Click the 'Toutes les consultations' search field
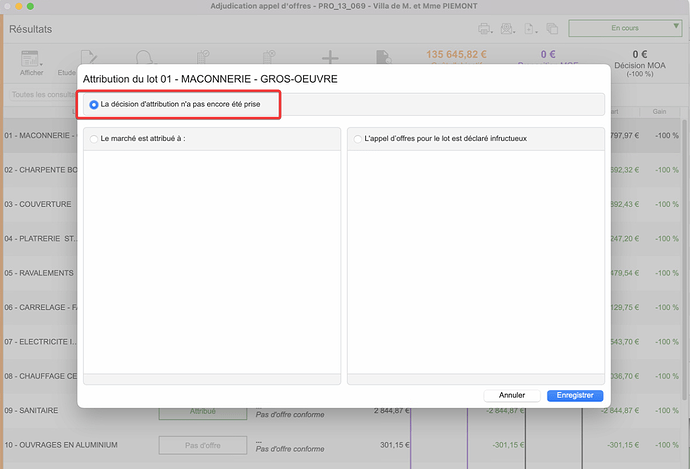The height and width of the screenshot is (469, 690). pos(40,95)
